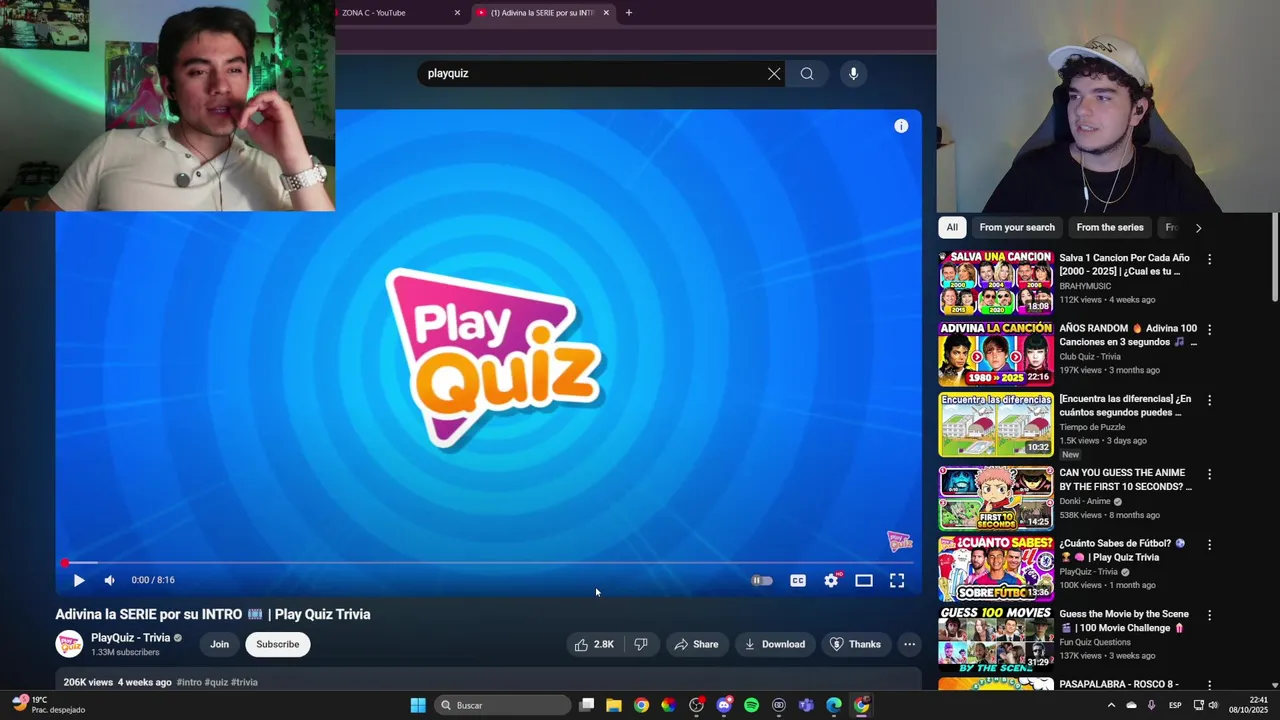Switch to the Adivina la SERIE browser tab
The width and height of the screenshot is (1280, 720).
[541, 13]
